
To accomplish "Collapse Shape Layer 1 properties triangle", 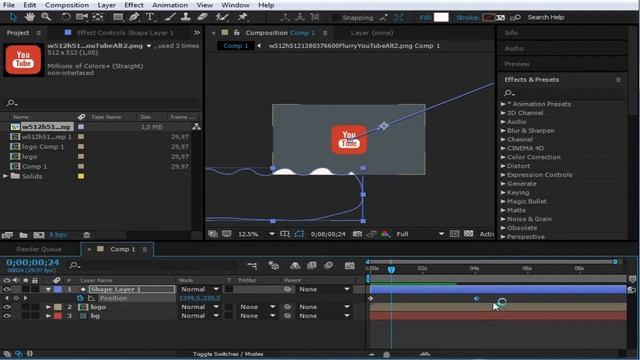I will click(49, 289).
